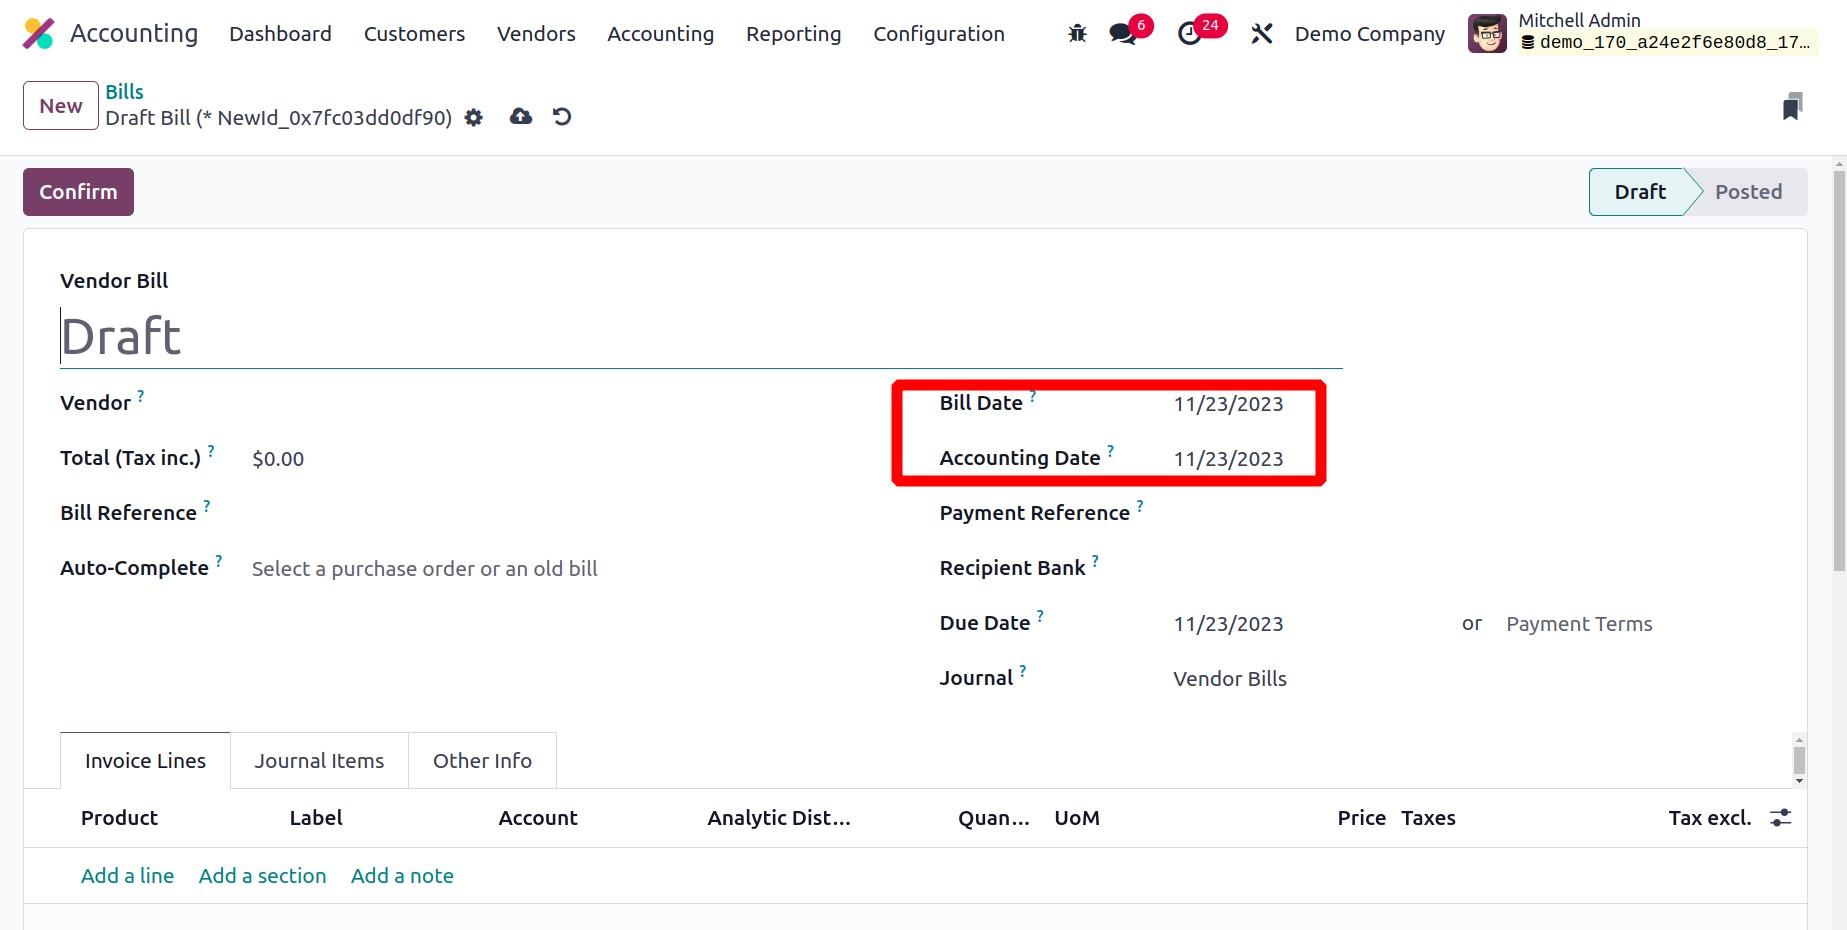Viewport: 1847px width, 930px height.
Task: Toggle optional columns settings icon in table
Action: pos(1780,818)
